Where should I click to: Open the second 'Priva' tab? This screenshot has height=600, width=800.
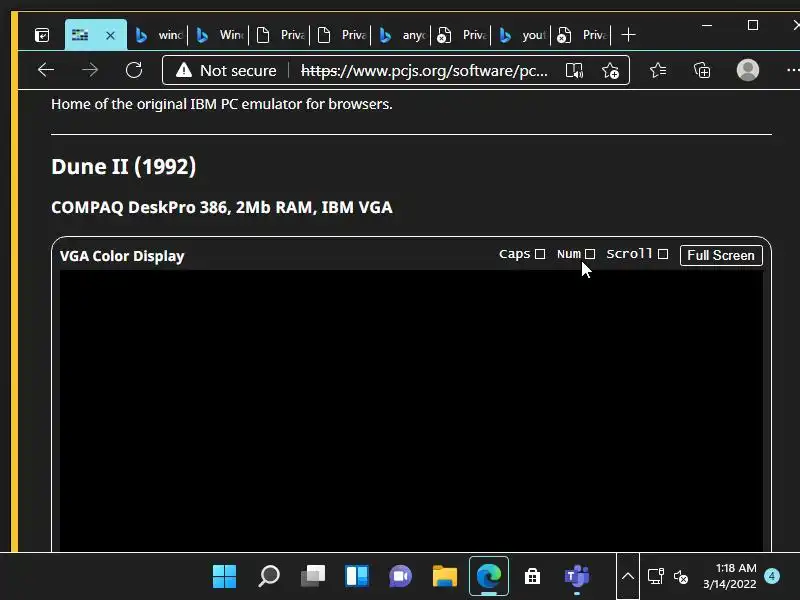tap(340, 35)
